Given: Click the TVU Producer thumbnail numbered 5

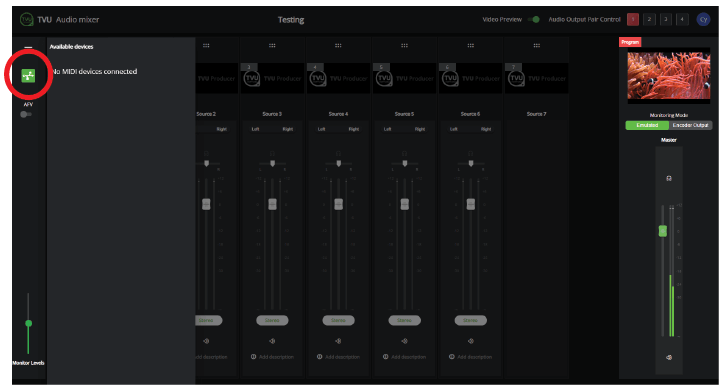Looking at the screenshot, I should tap(405, 79).
